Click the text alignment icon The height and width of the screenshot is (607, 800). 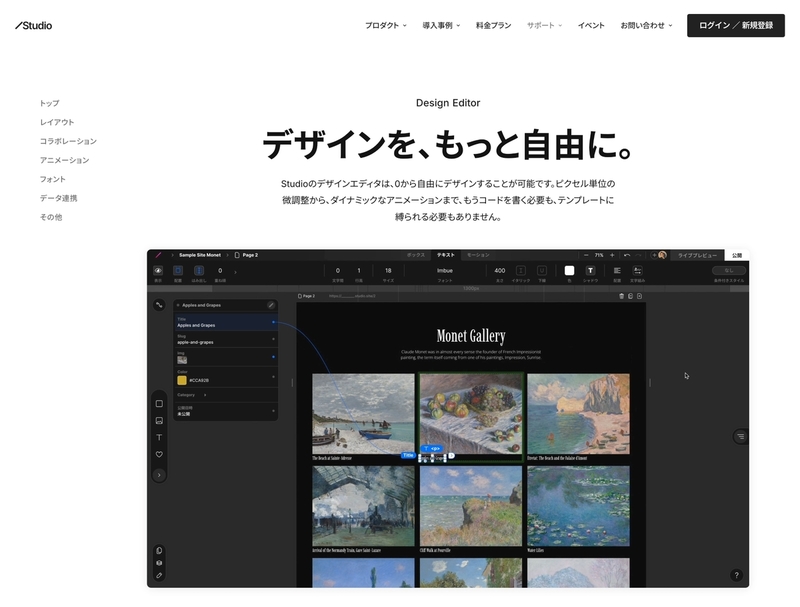(617, 270)
